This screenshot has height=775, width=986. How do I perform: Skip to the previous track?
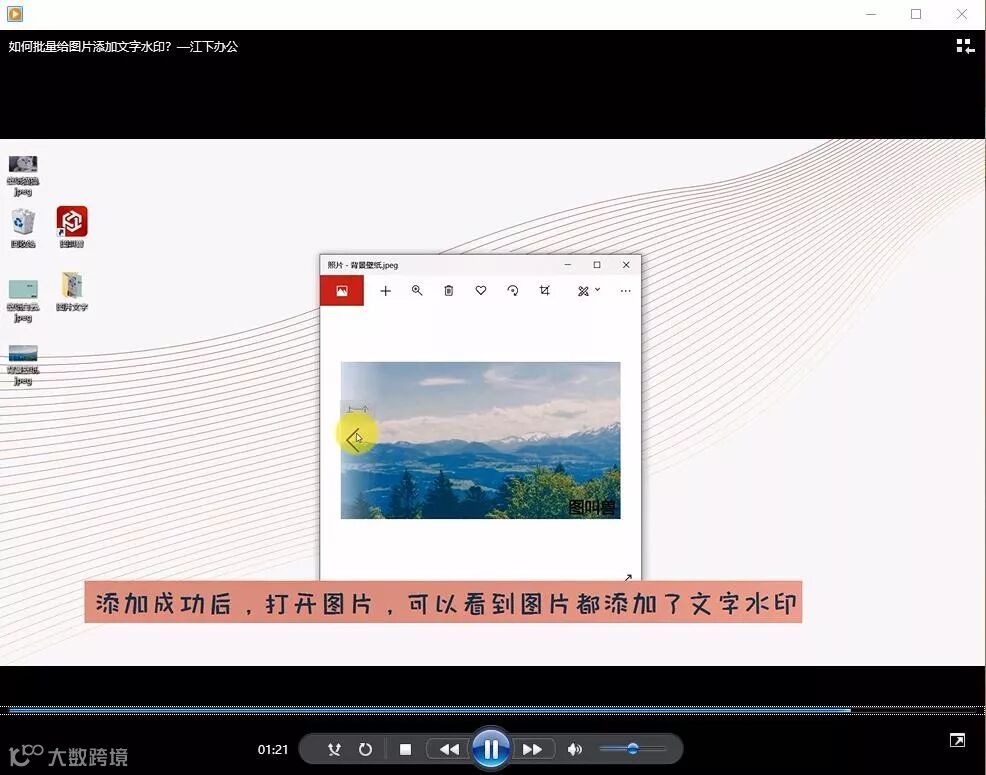click(449, 749)
